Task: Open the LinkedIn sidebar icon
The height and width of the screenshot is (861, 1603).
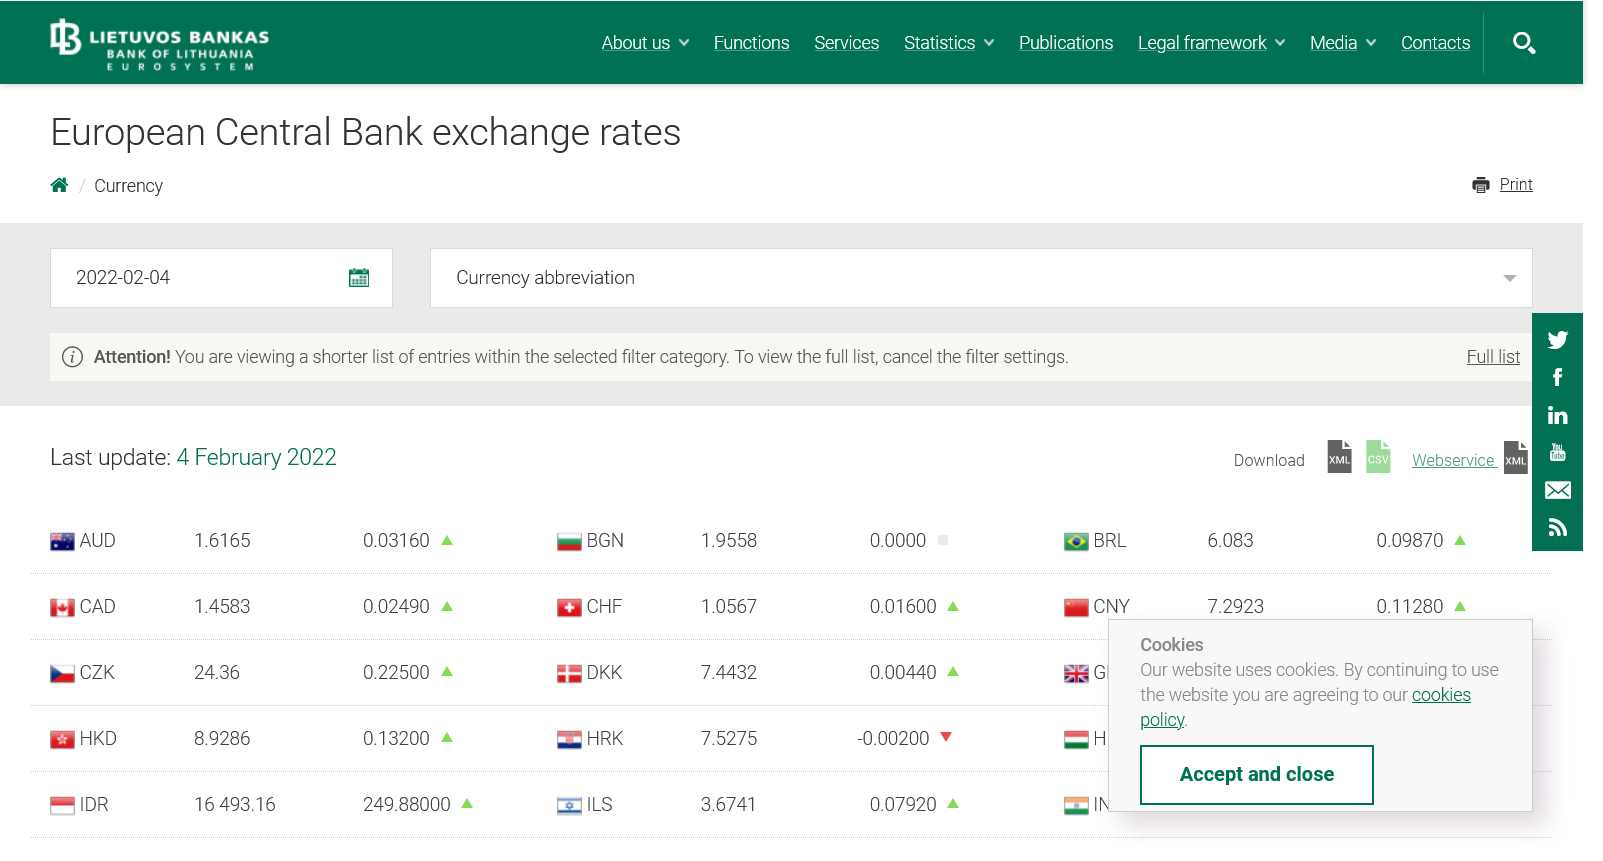Action: [1557, 415]
